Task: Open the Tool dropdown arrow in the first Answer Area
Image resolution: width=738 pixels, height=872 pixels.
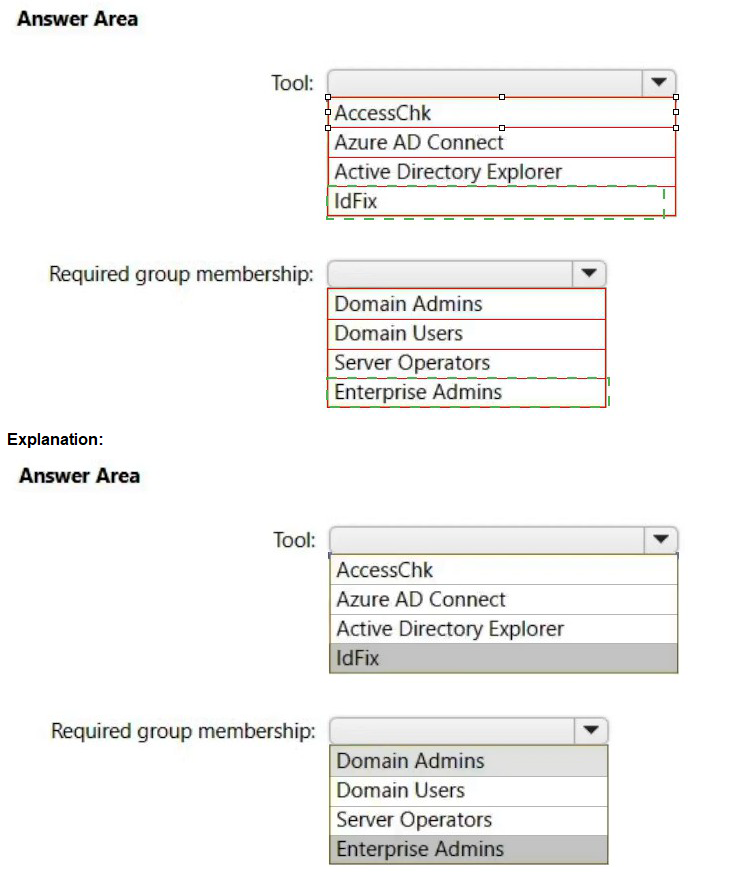Action: [x=658, y=82]
